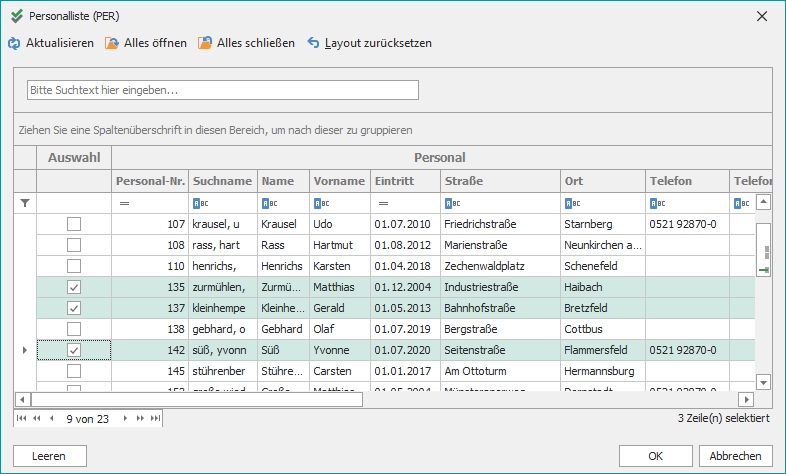Click the Vorname column header
This screenshot has width=786, height=474.
pos(340,181)
